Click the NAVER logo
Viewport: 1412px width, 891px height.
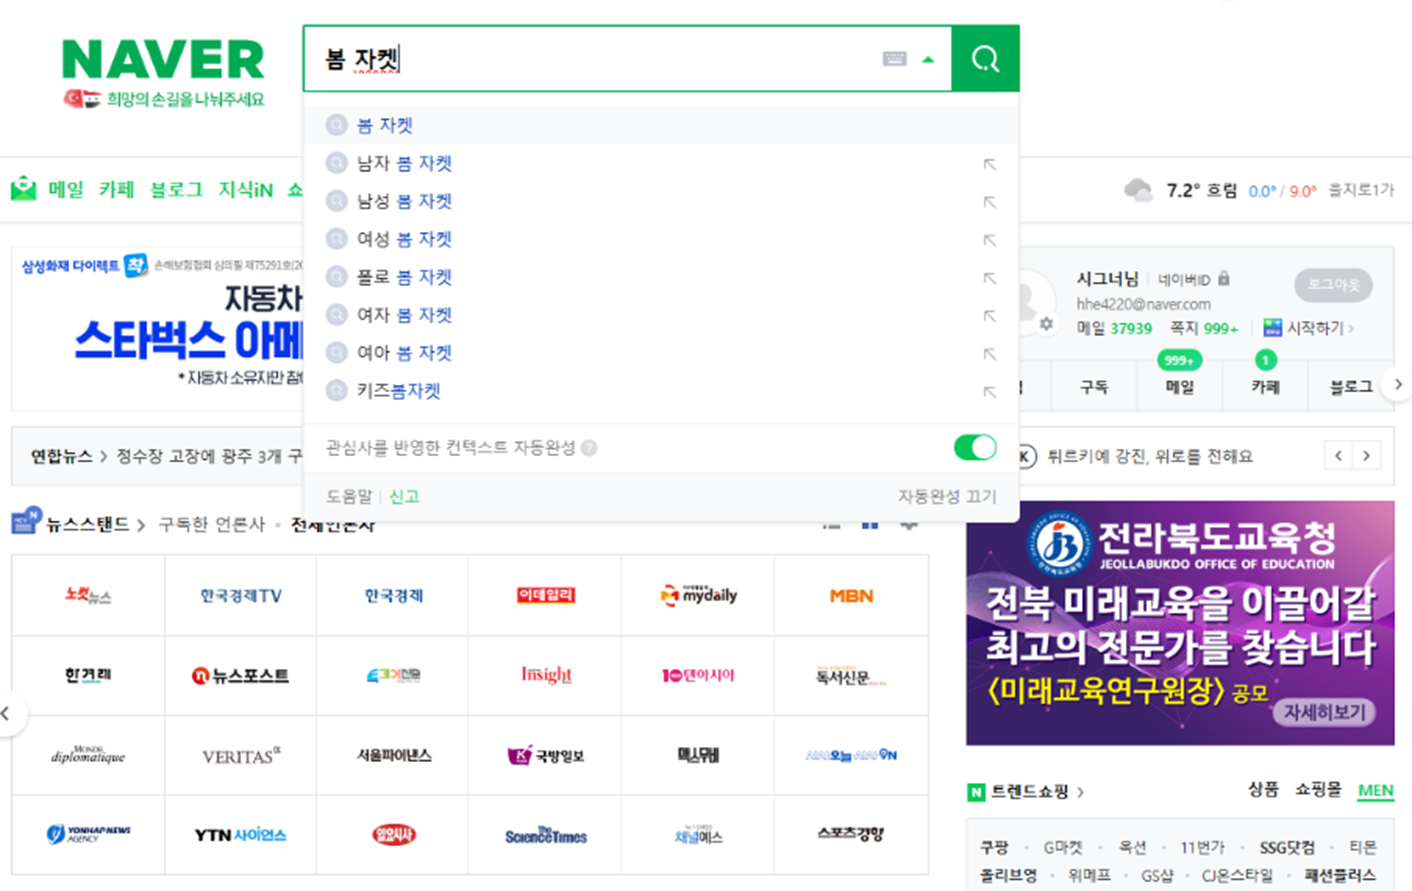[x=163, y=60]
